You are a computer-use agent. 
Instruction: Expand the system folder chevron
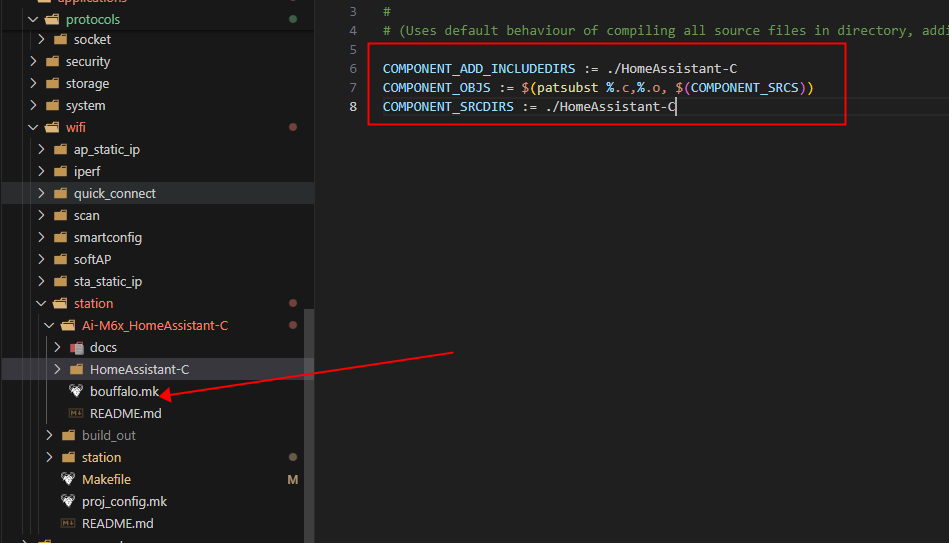coord(33,105)
